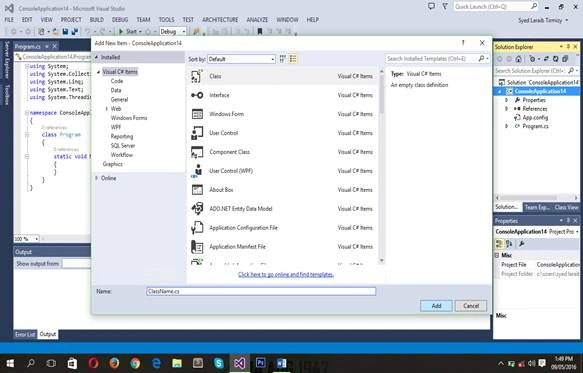Click the Add button
The height and width of the screenshot is (373, 583).
coord(437,306)
